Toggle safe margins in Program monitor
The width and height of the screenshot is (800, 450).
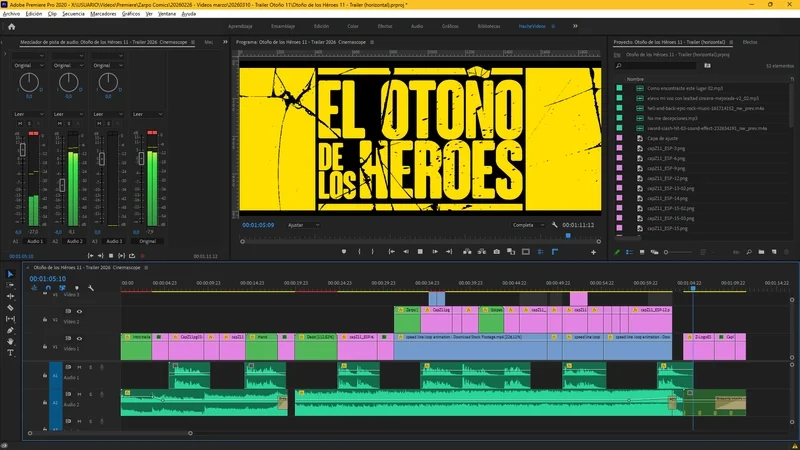pos(526,252)
